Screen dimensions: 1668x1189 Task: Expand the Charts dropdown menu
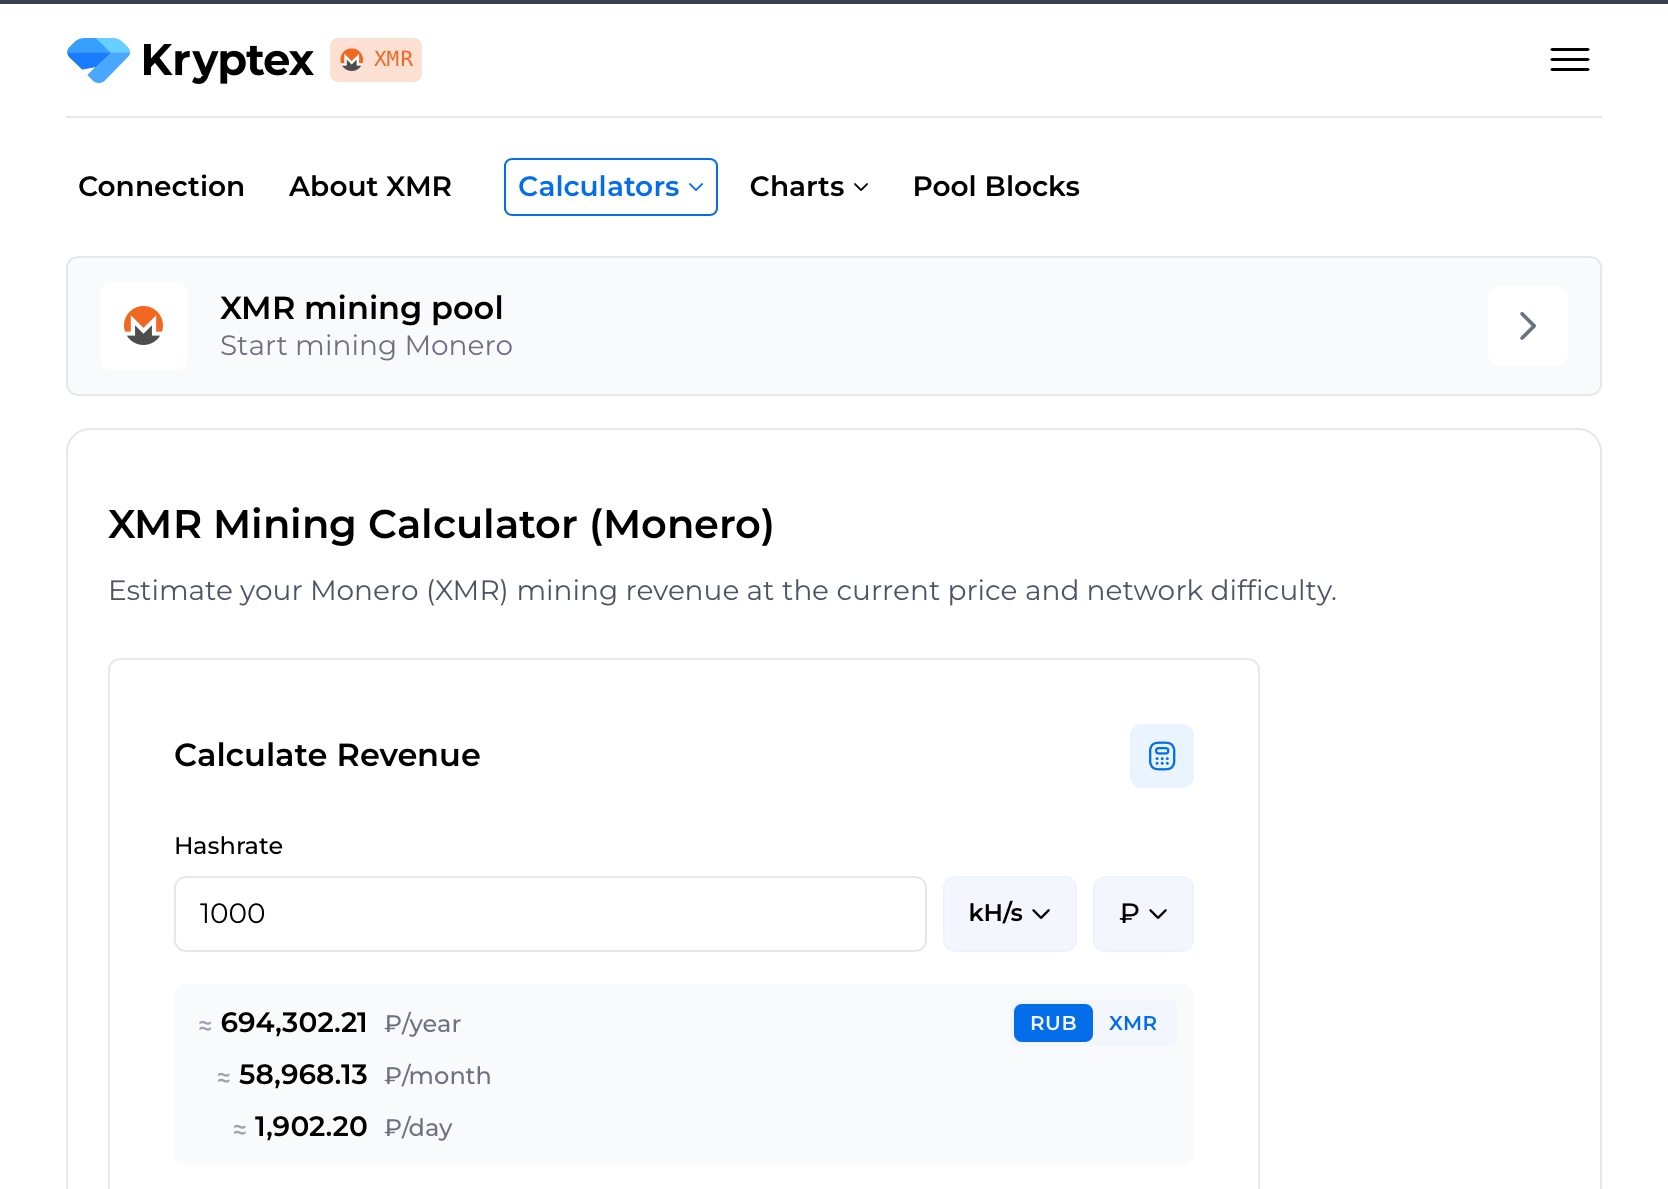[x=809, y=187]
